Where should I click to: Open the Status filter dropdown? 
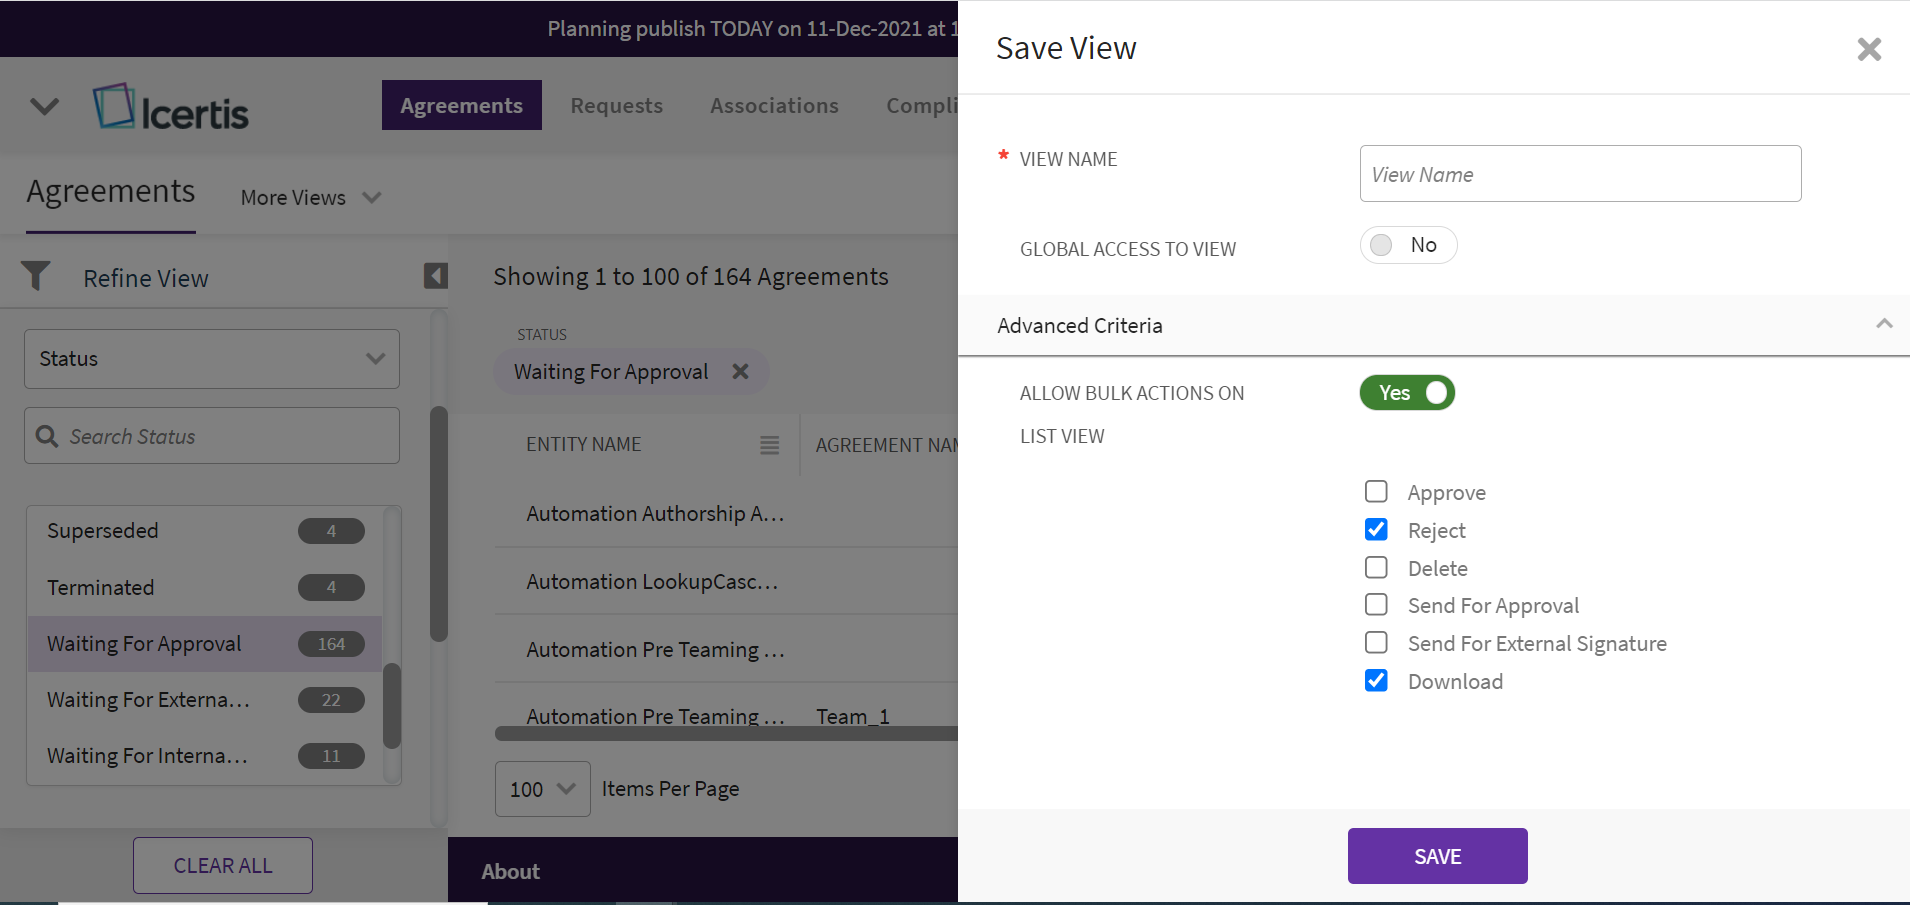212,359
